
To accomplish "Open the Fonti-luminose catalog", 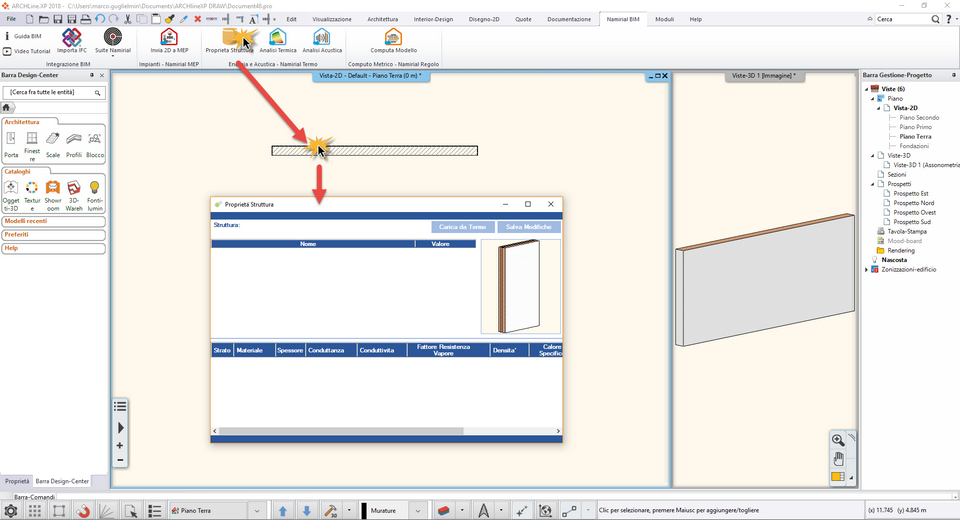I will pyautogui.click(x=94, y=195).
